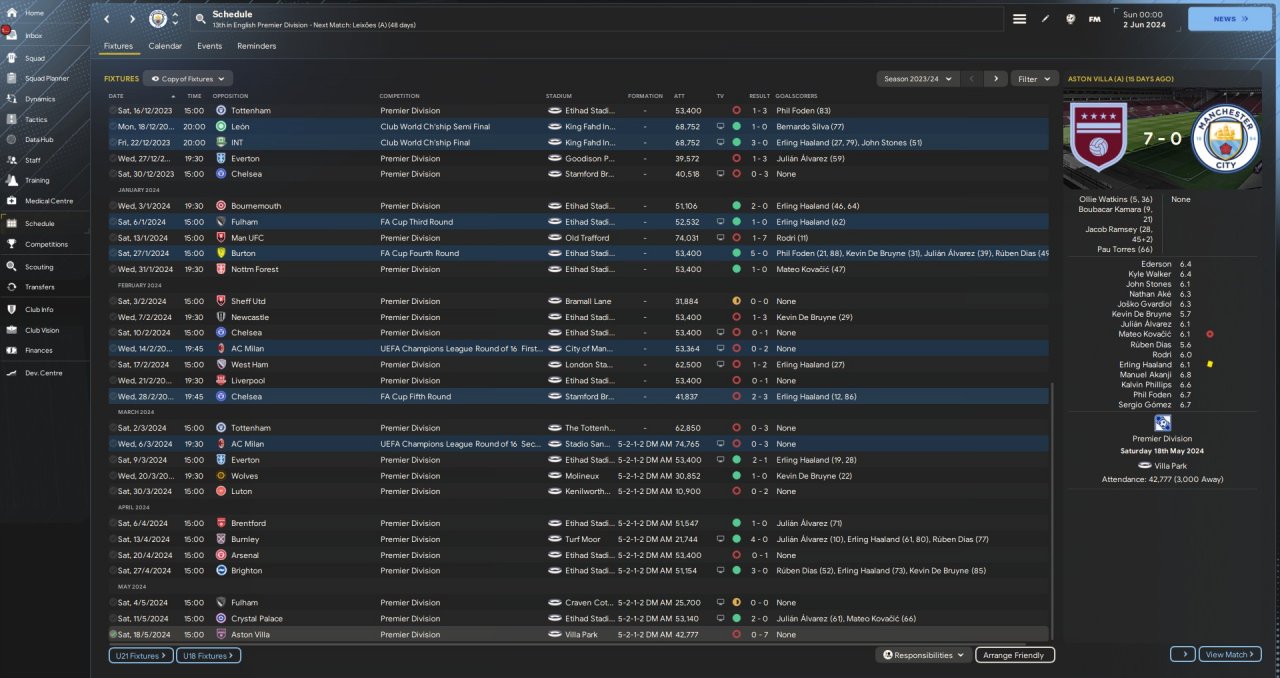Open Training in the sidebar
1280x678 pixels.
(x=37, y=181)
